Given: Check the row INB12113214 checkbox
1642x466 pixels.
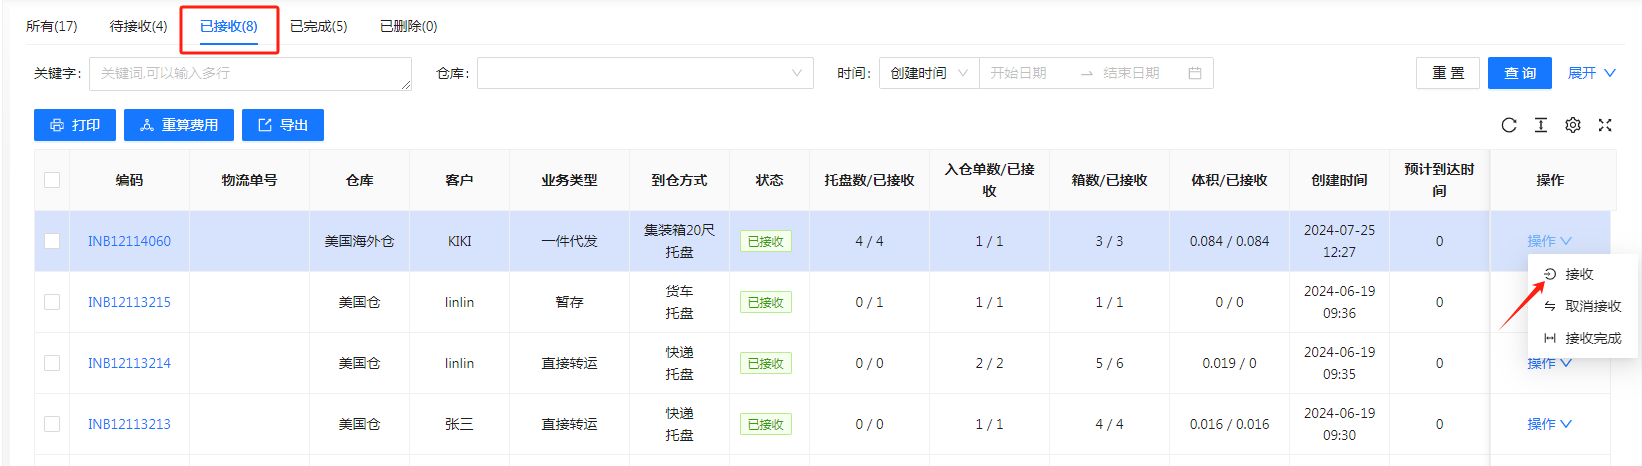Looking at the screenshot, I should pyautogui.click(x=52, y=363).
